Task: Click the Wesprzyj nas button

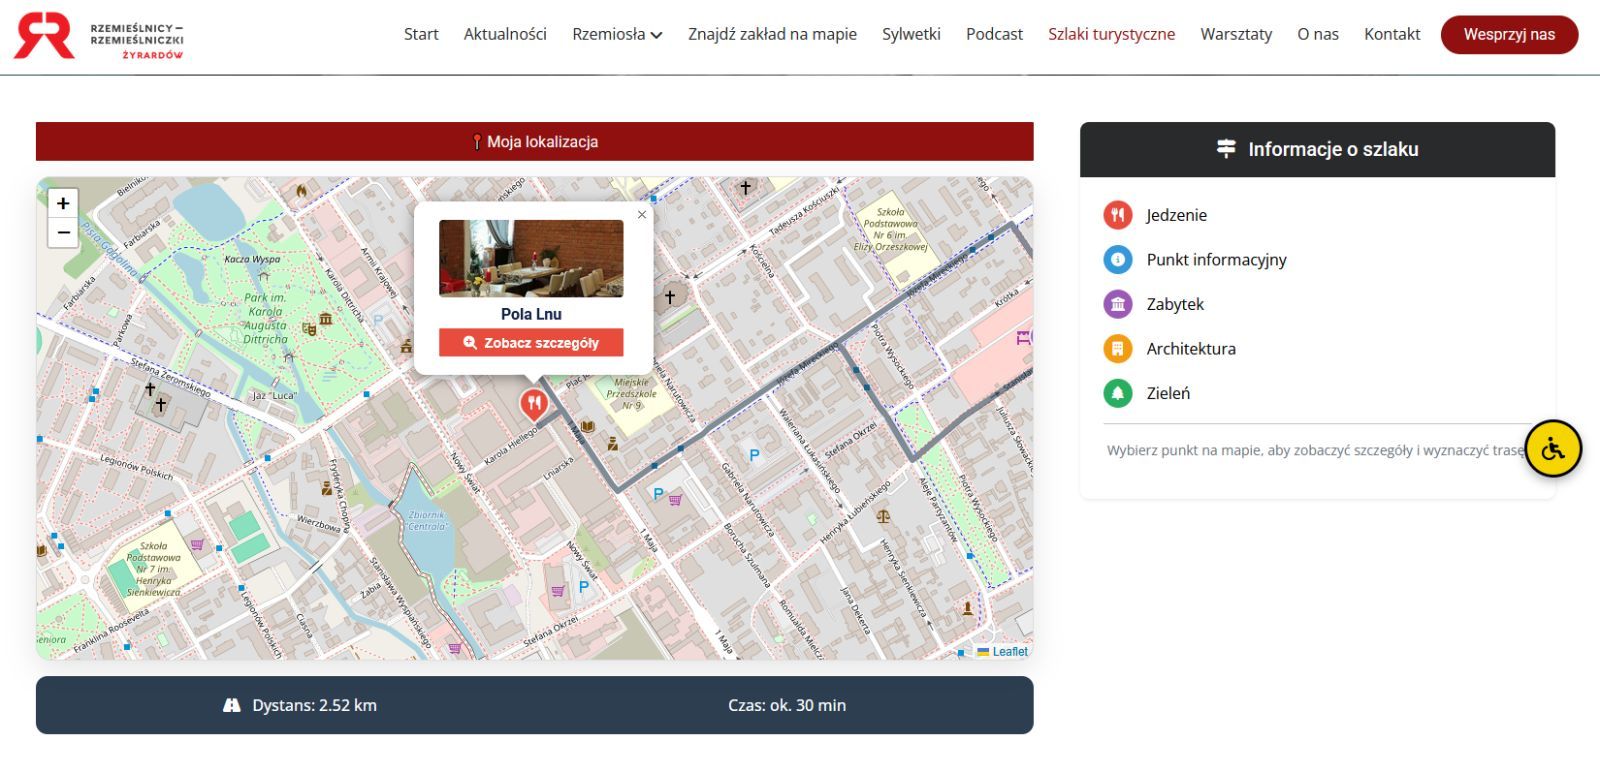Action: pos(1509,34)
